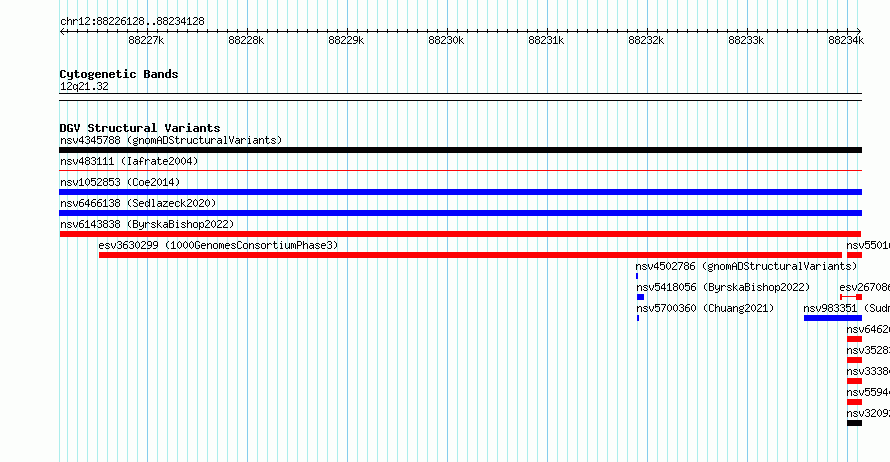Open the nsv4345788 (gnomADStructuralVariants) label

pyautogui.click(x=171, y=140)
